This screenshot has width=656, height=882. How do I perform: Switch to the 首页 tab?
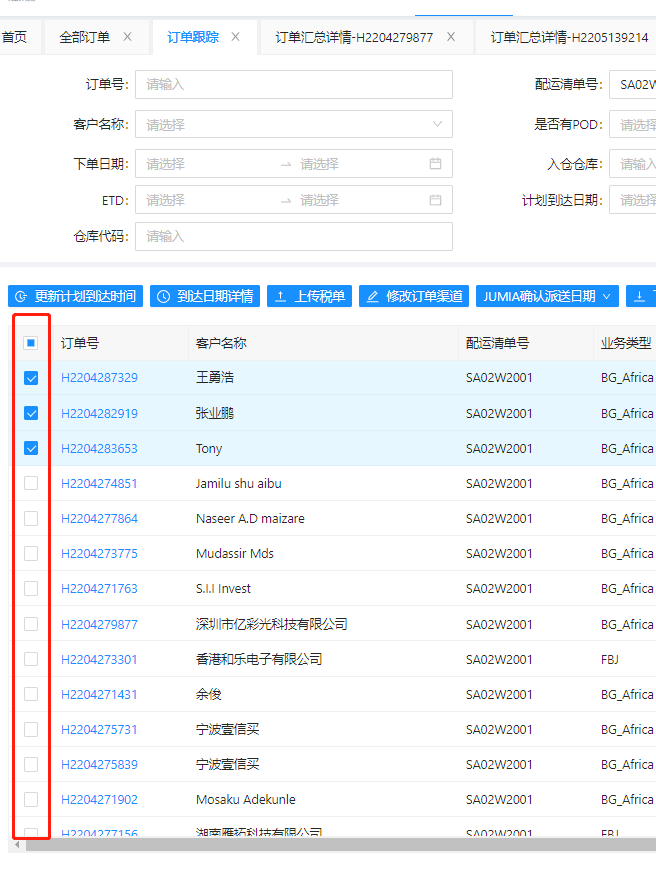pyautogui.click(x=14, y=37)
